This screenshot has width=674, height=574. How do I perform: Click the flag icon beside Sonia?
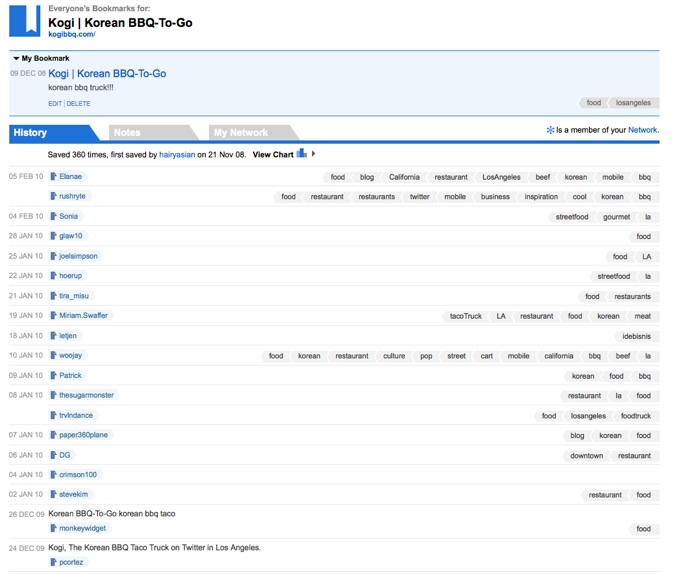tap(54, 216)
